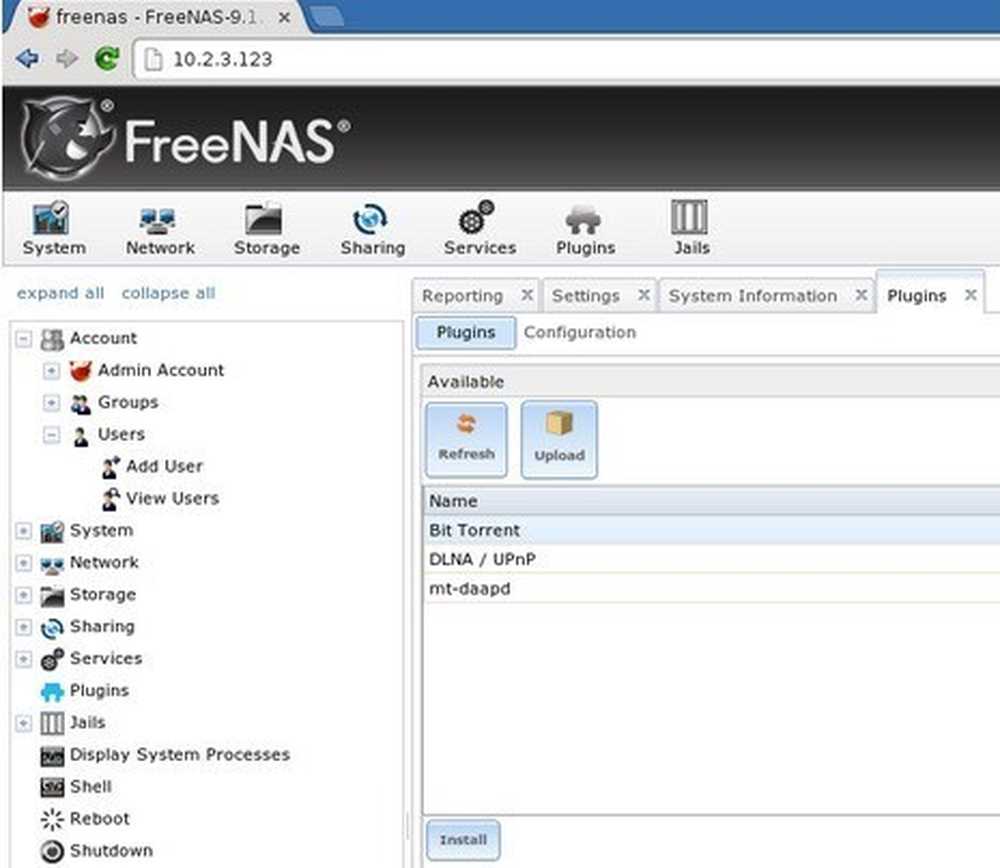The height and width of the screenshot is (868, 1000).
Task: Open the Plugins toolbar icon
Action: click(x=585, y=228)
